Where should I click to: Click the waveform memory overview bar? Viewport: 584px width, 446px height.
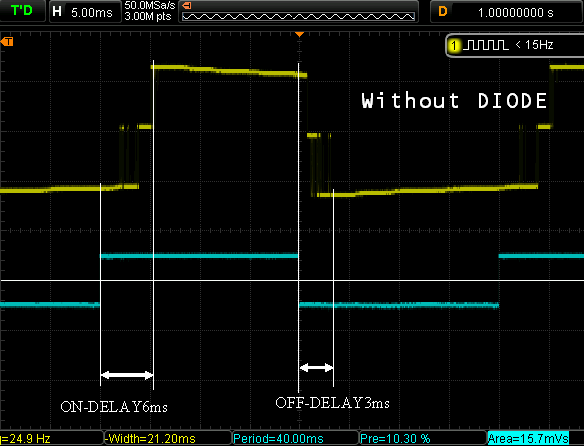[298, 16]
